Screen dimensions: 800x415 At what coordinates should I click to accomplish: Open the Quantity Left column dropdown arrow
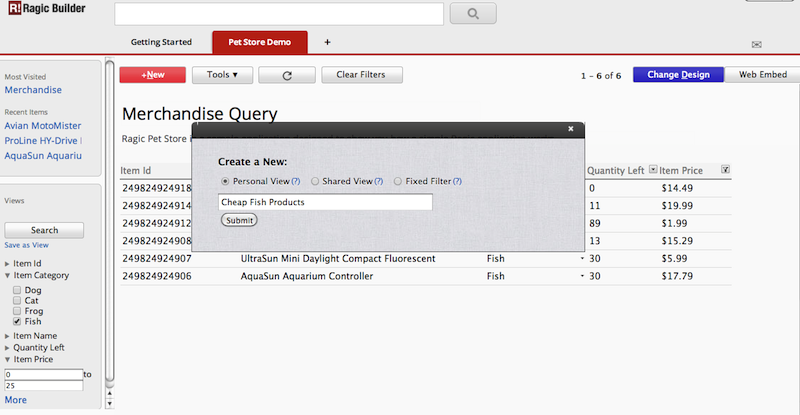pos(653,170)
